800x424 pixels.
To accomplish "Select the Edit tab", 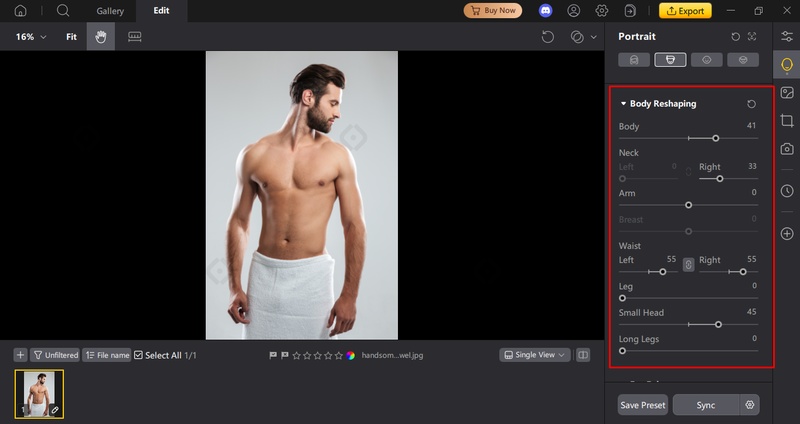I will [x=161, y=11].
